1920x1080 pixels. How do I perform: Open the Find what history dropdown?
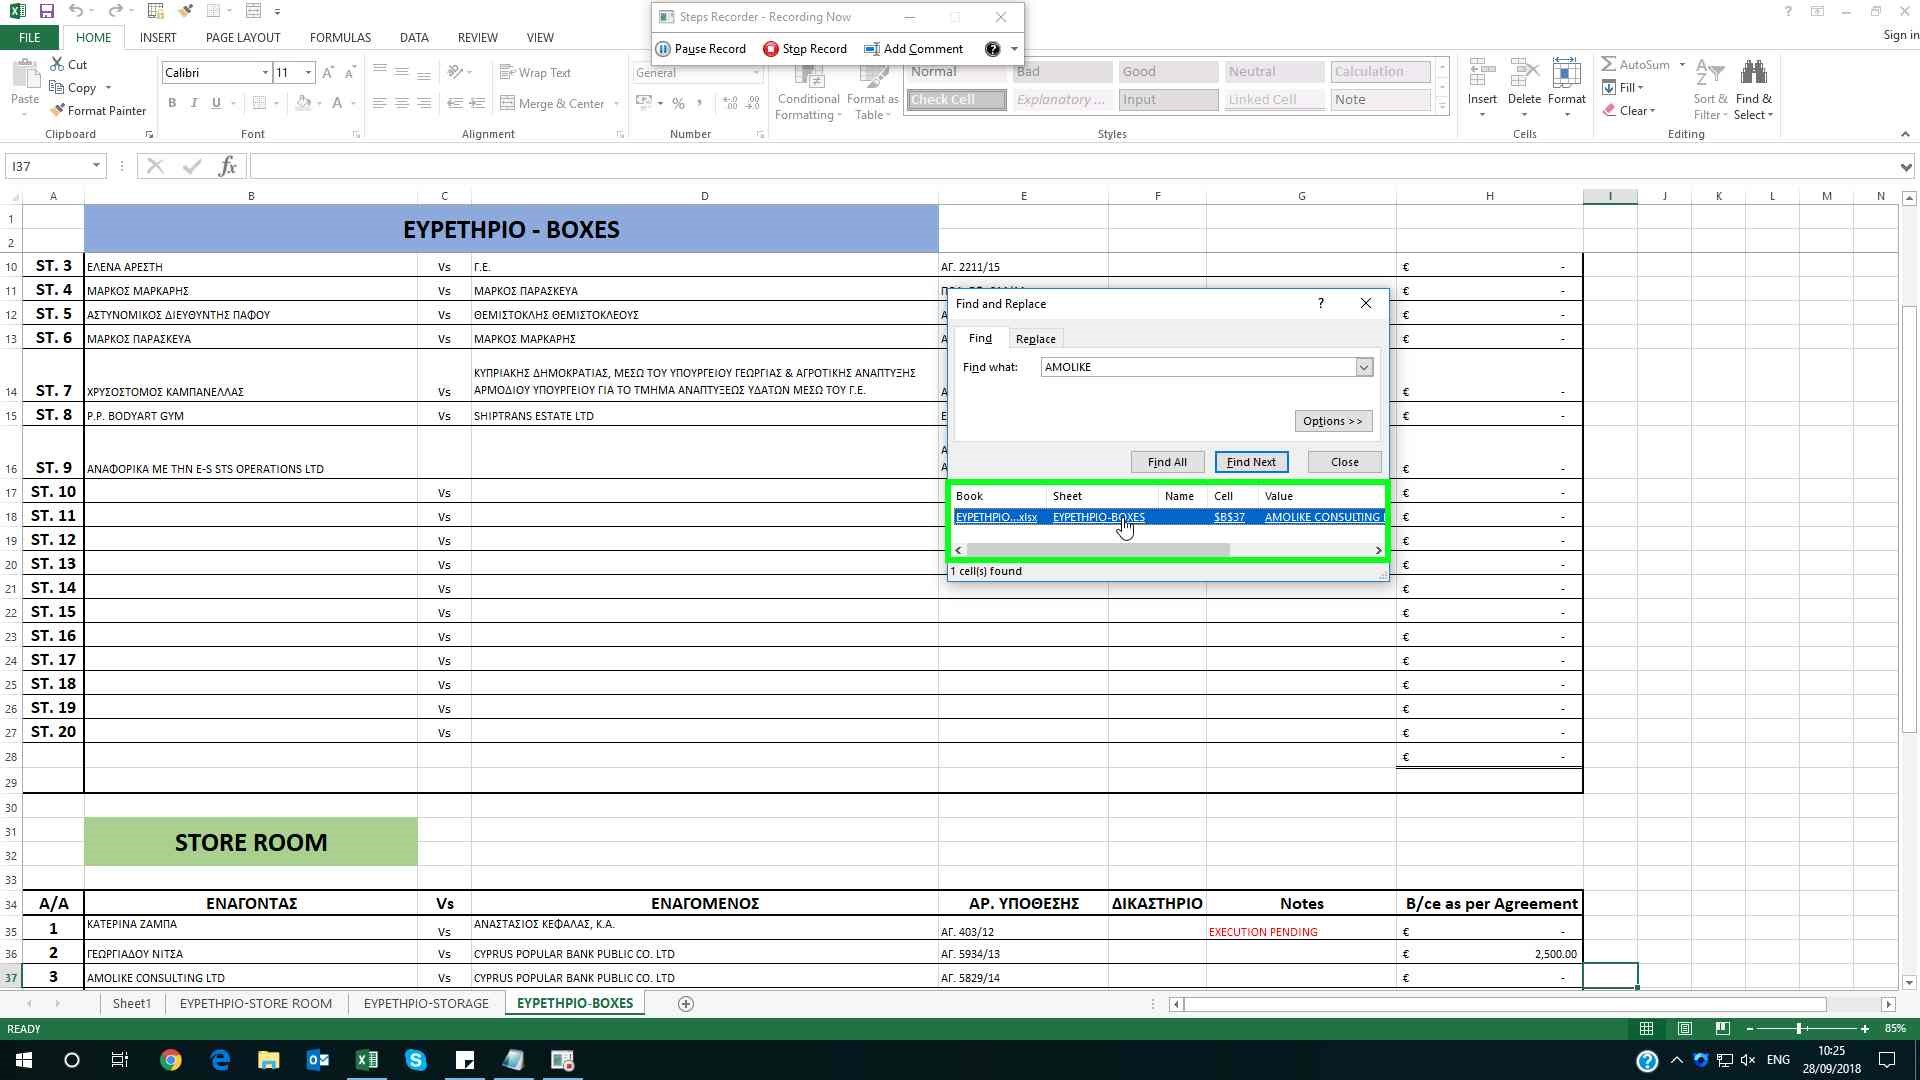point(1364,368)
